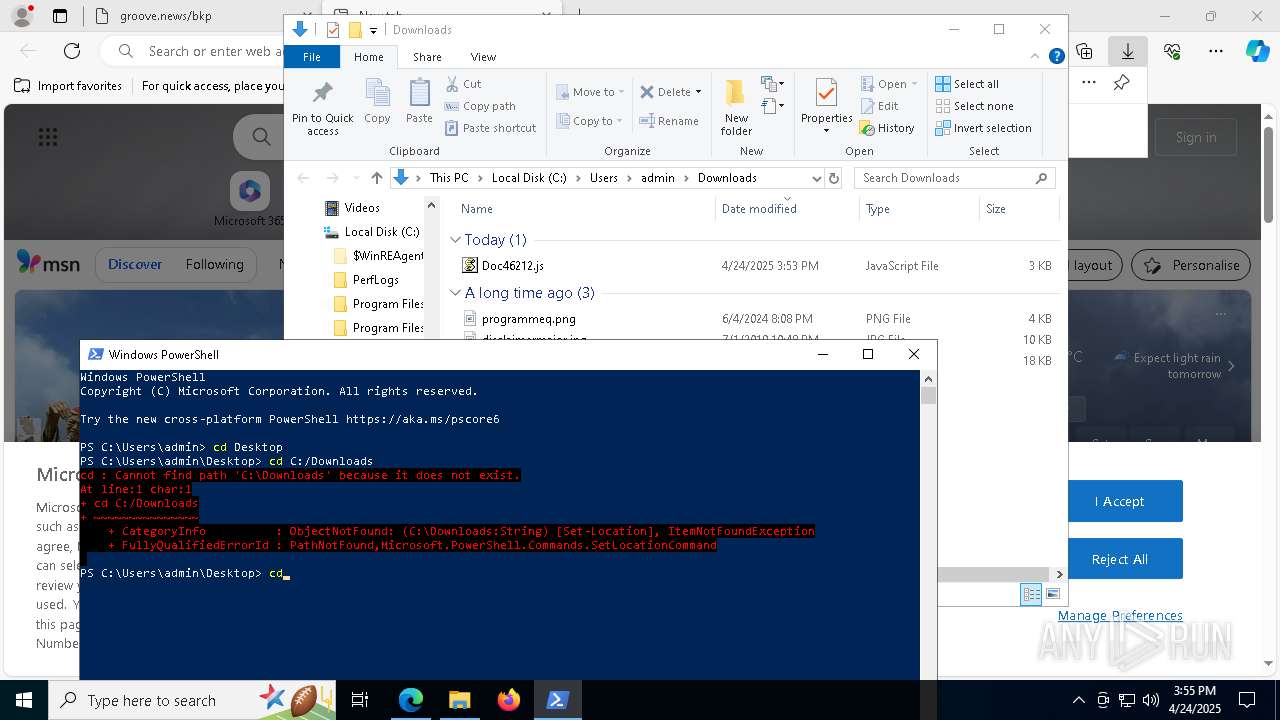The height and width of the screenshot is (720, 1280).
Task: Click Paste shortcut in the ribbon
Action: [490, 128]
